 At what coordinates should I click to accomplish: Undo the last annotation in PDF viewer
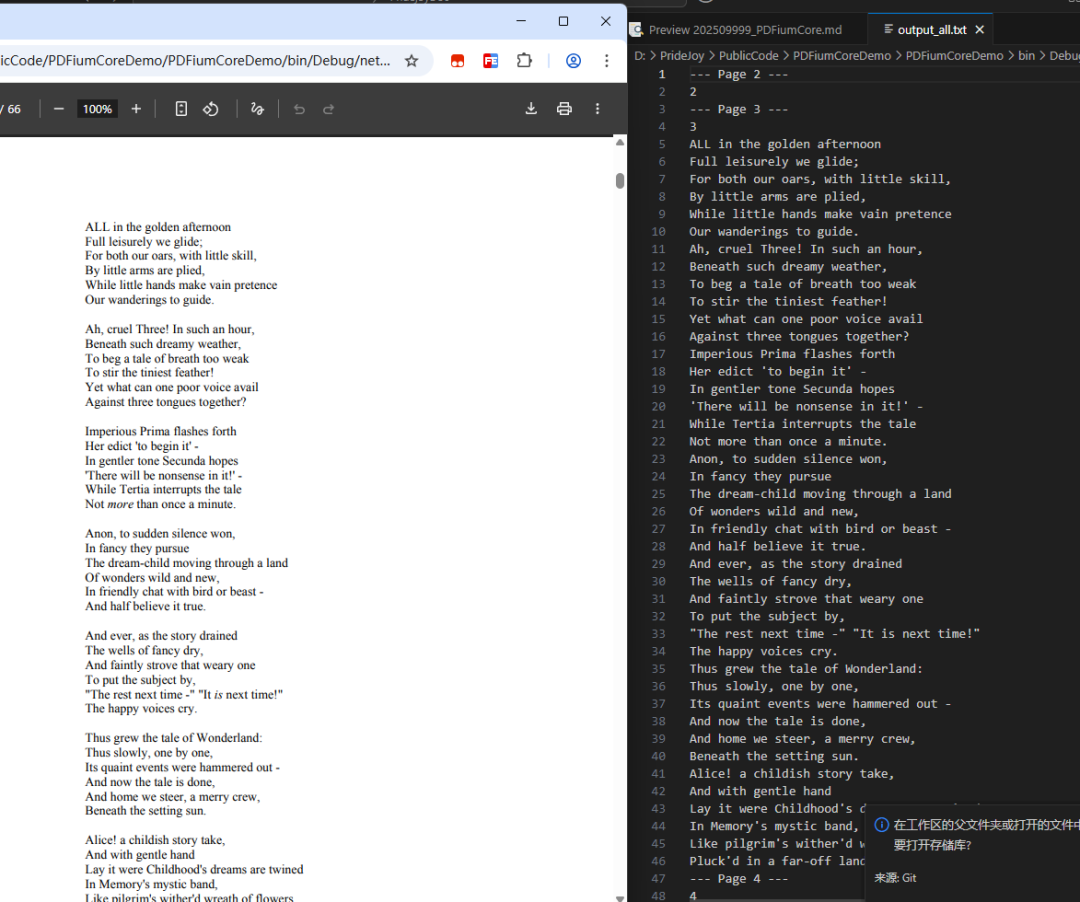tap(299, 108)
